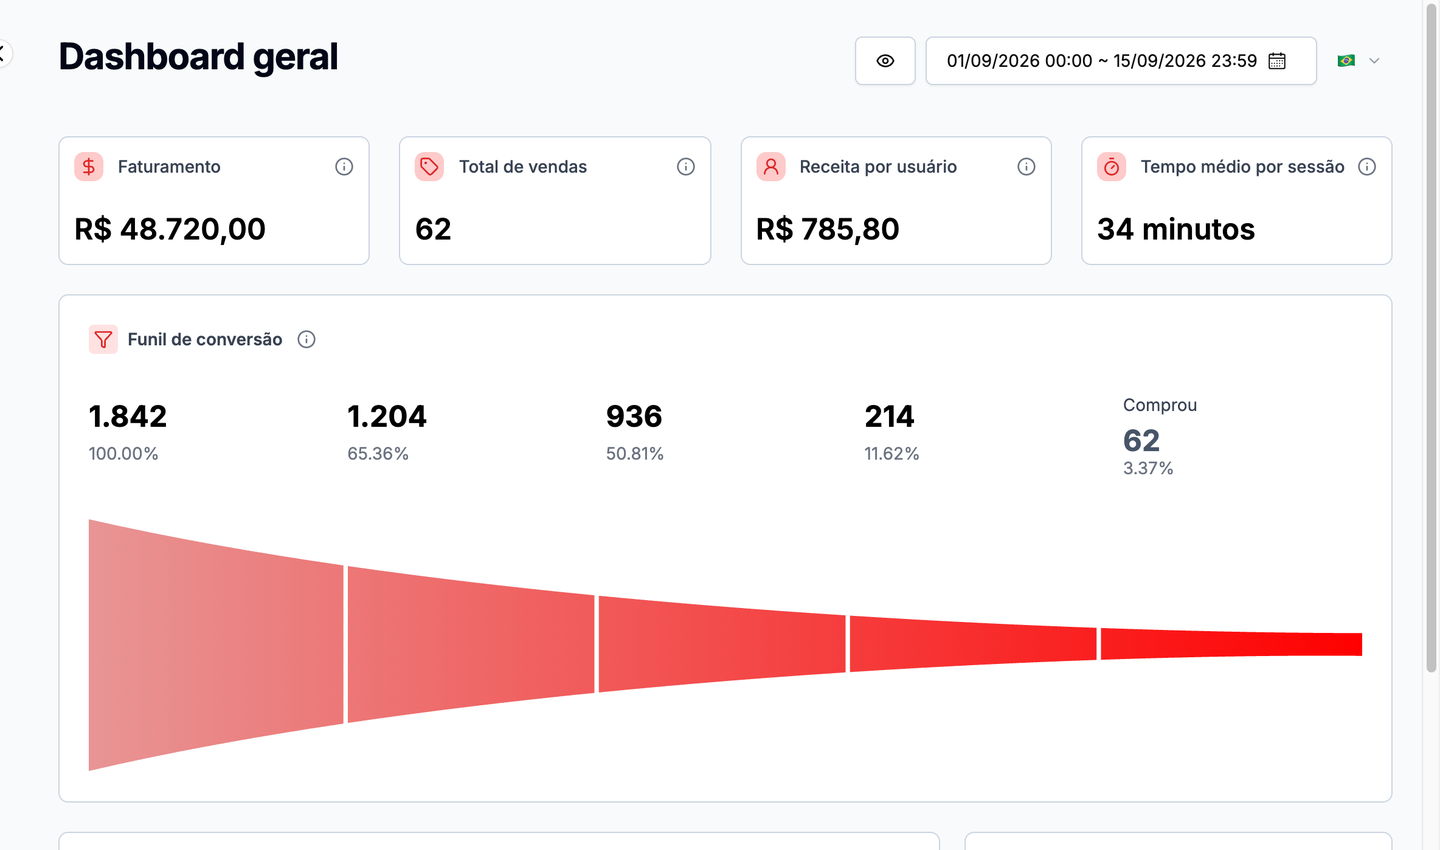Click the Funil de conversão funnel icon

pos(103,340)
